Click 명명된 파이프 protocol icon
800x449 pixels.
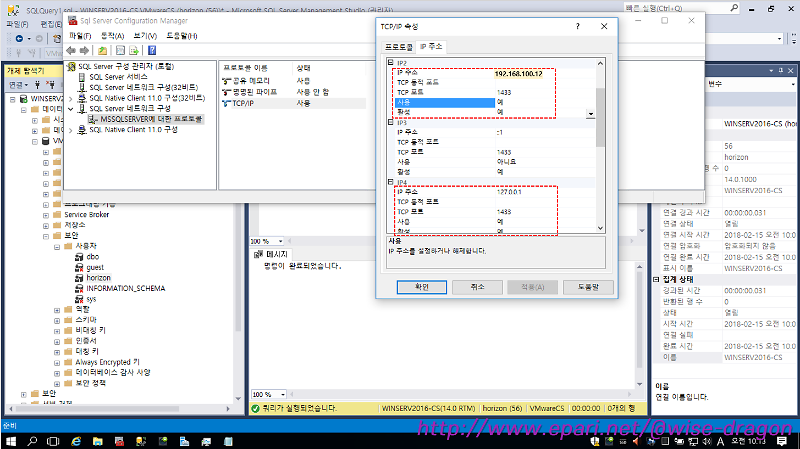(x=227, y=92)
